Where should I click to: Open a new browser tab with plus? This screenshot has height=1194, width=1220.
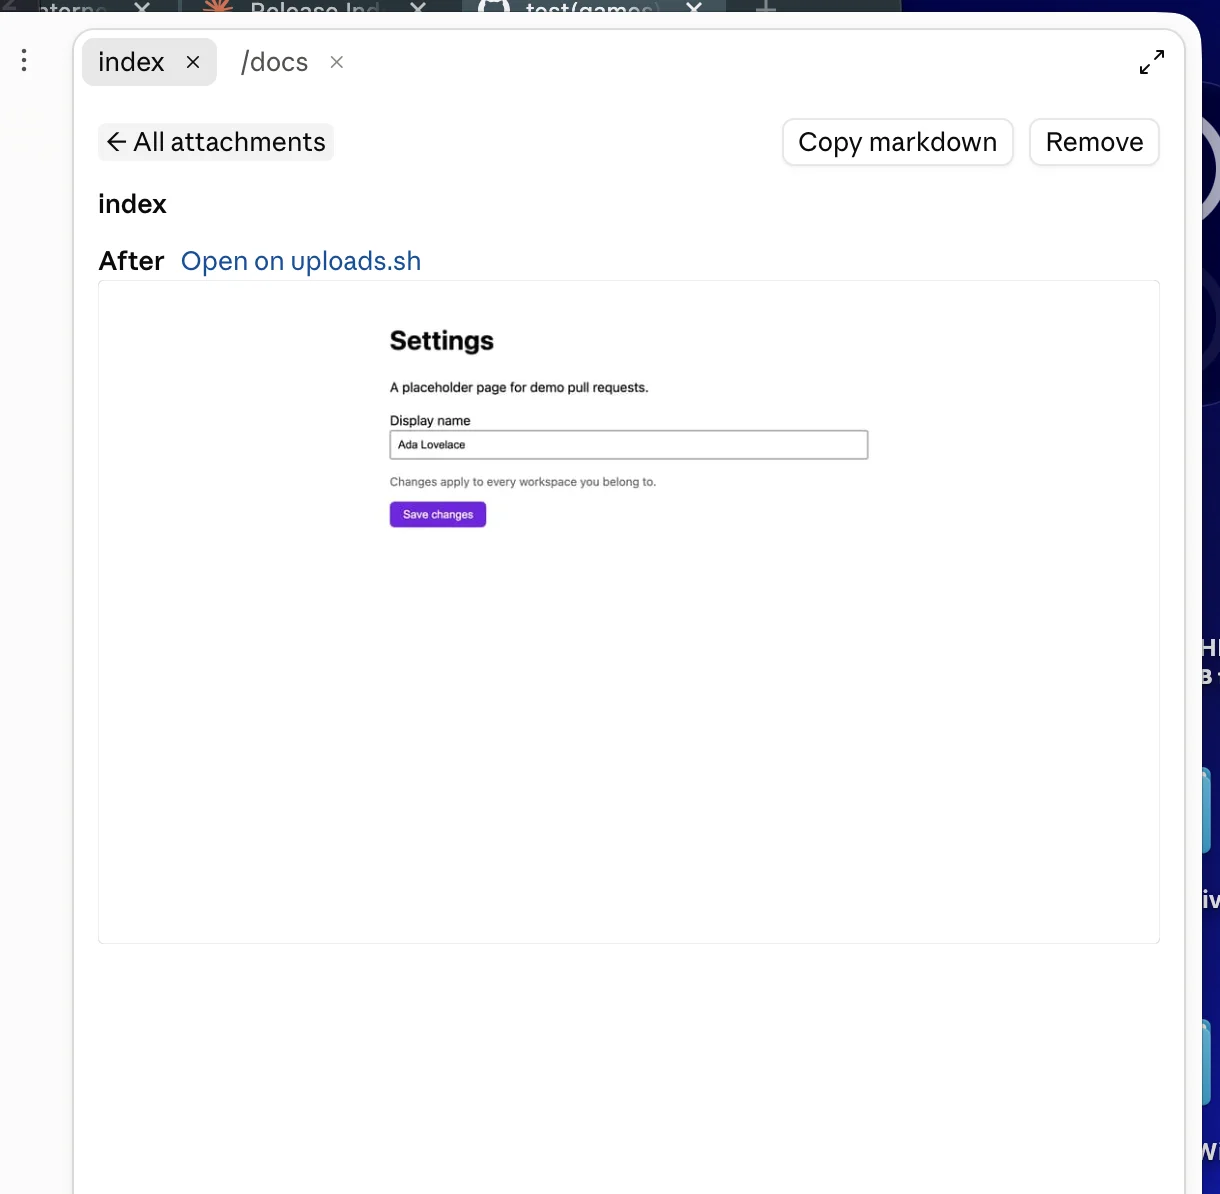[766, 7]
